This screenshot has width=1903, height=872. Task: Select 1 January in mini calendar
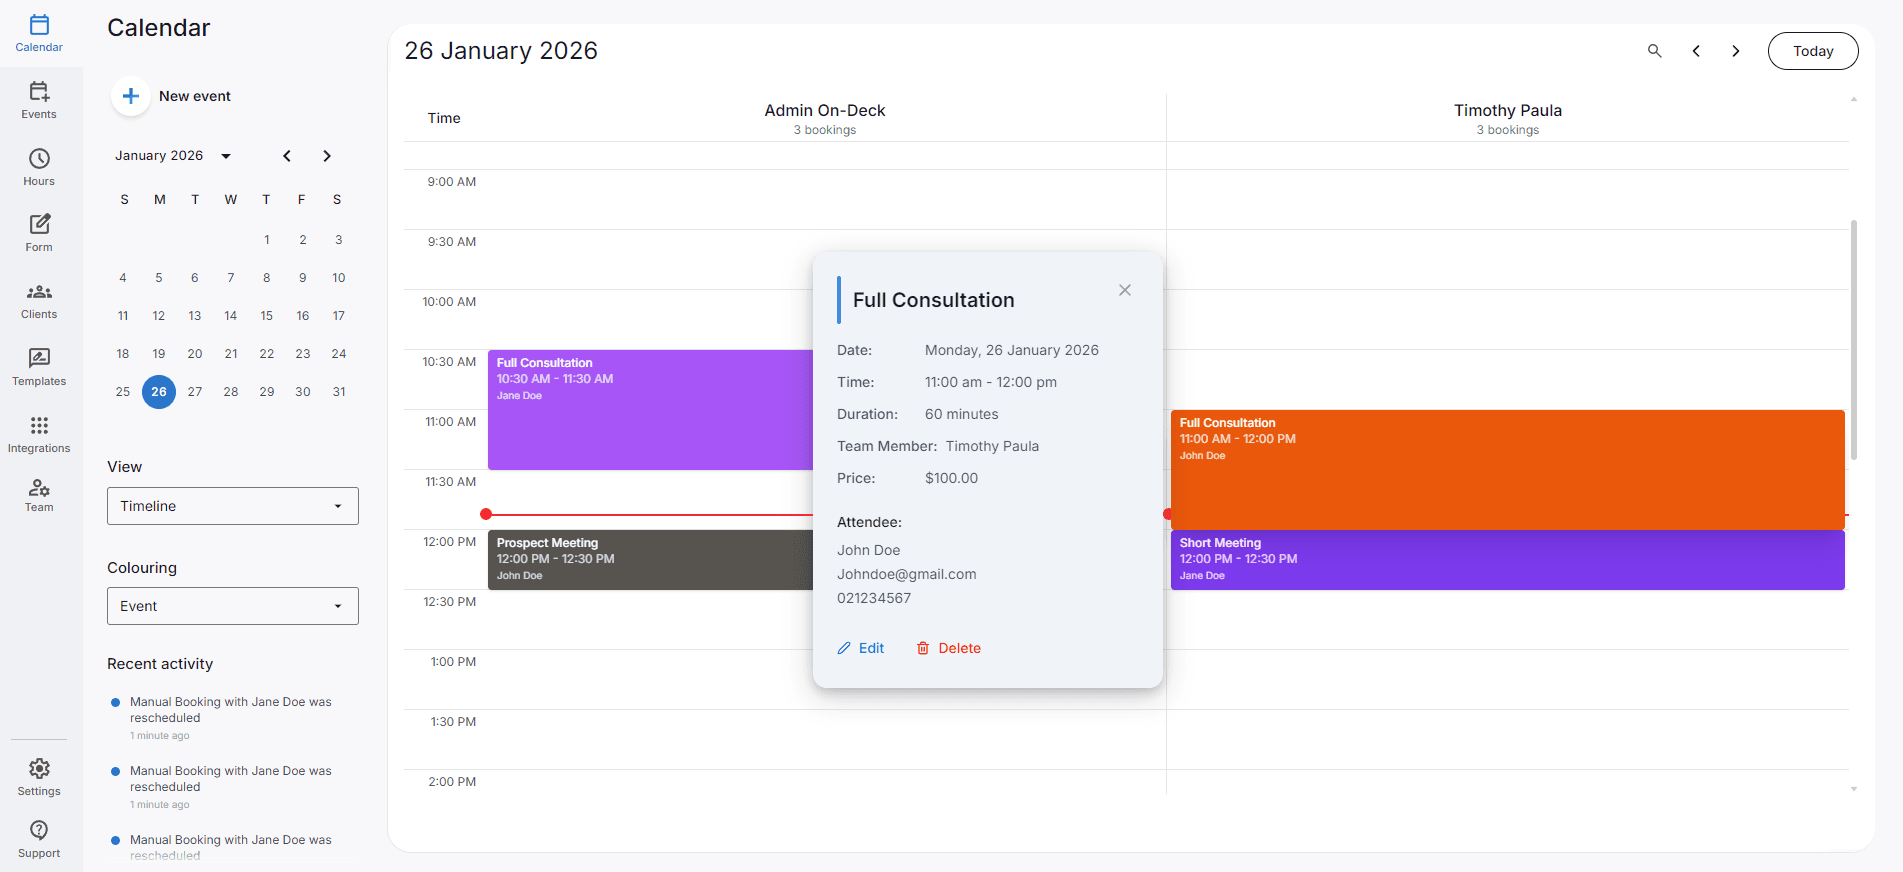click(267, 240)
